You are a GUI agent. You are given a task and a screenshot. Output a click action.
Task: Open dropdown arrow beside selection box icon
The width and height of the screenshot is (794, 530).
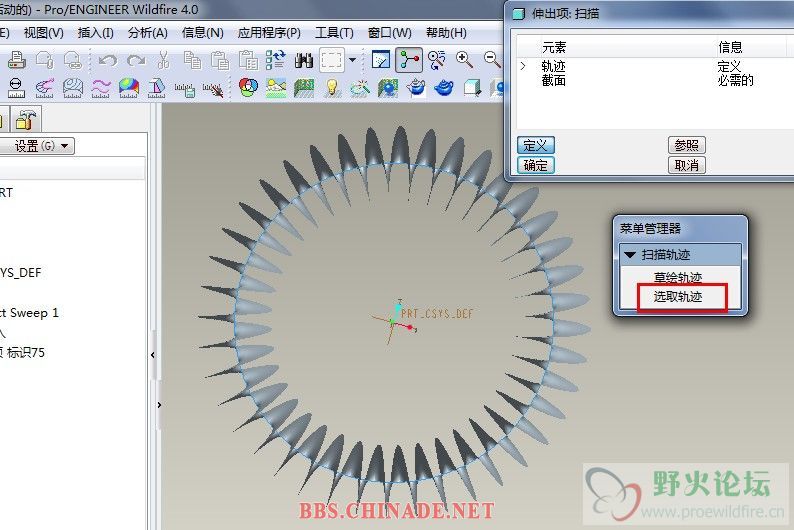click(352, 60)
